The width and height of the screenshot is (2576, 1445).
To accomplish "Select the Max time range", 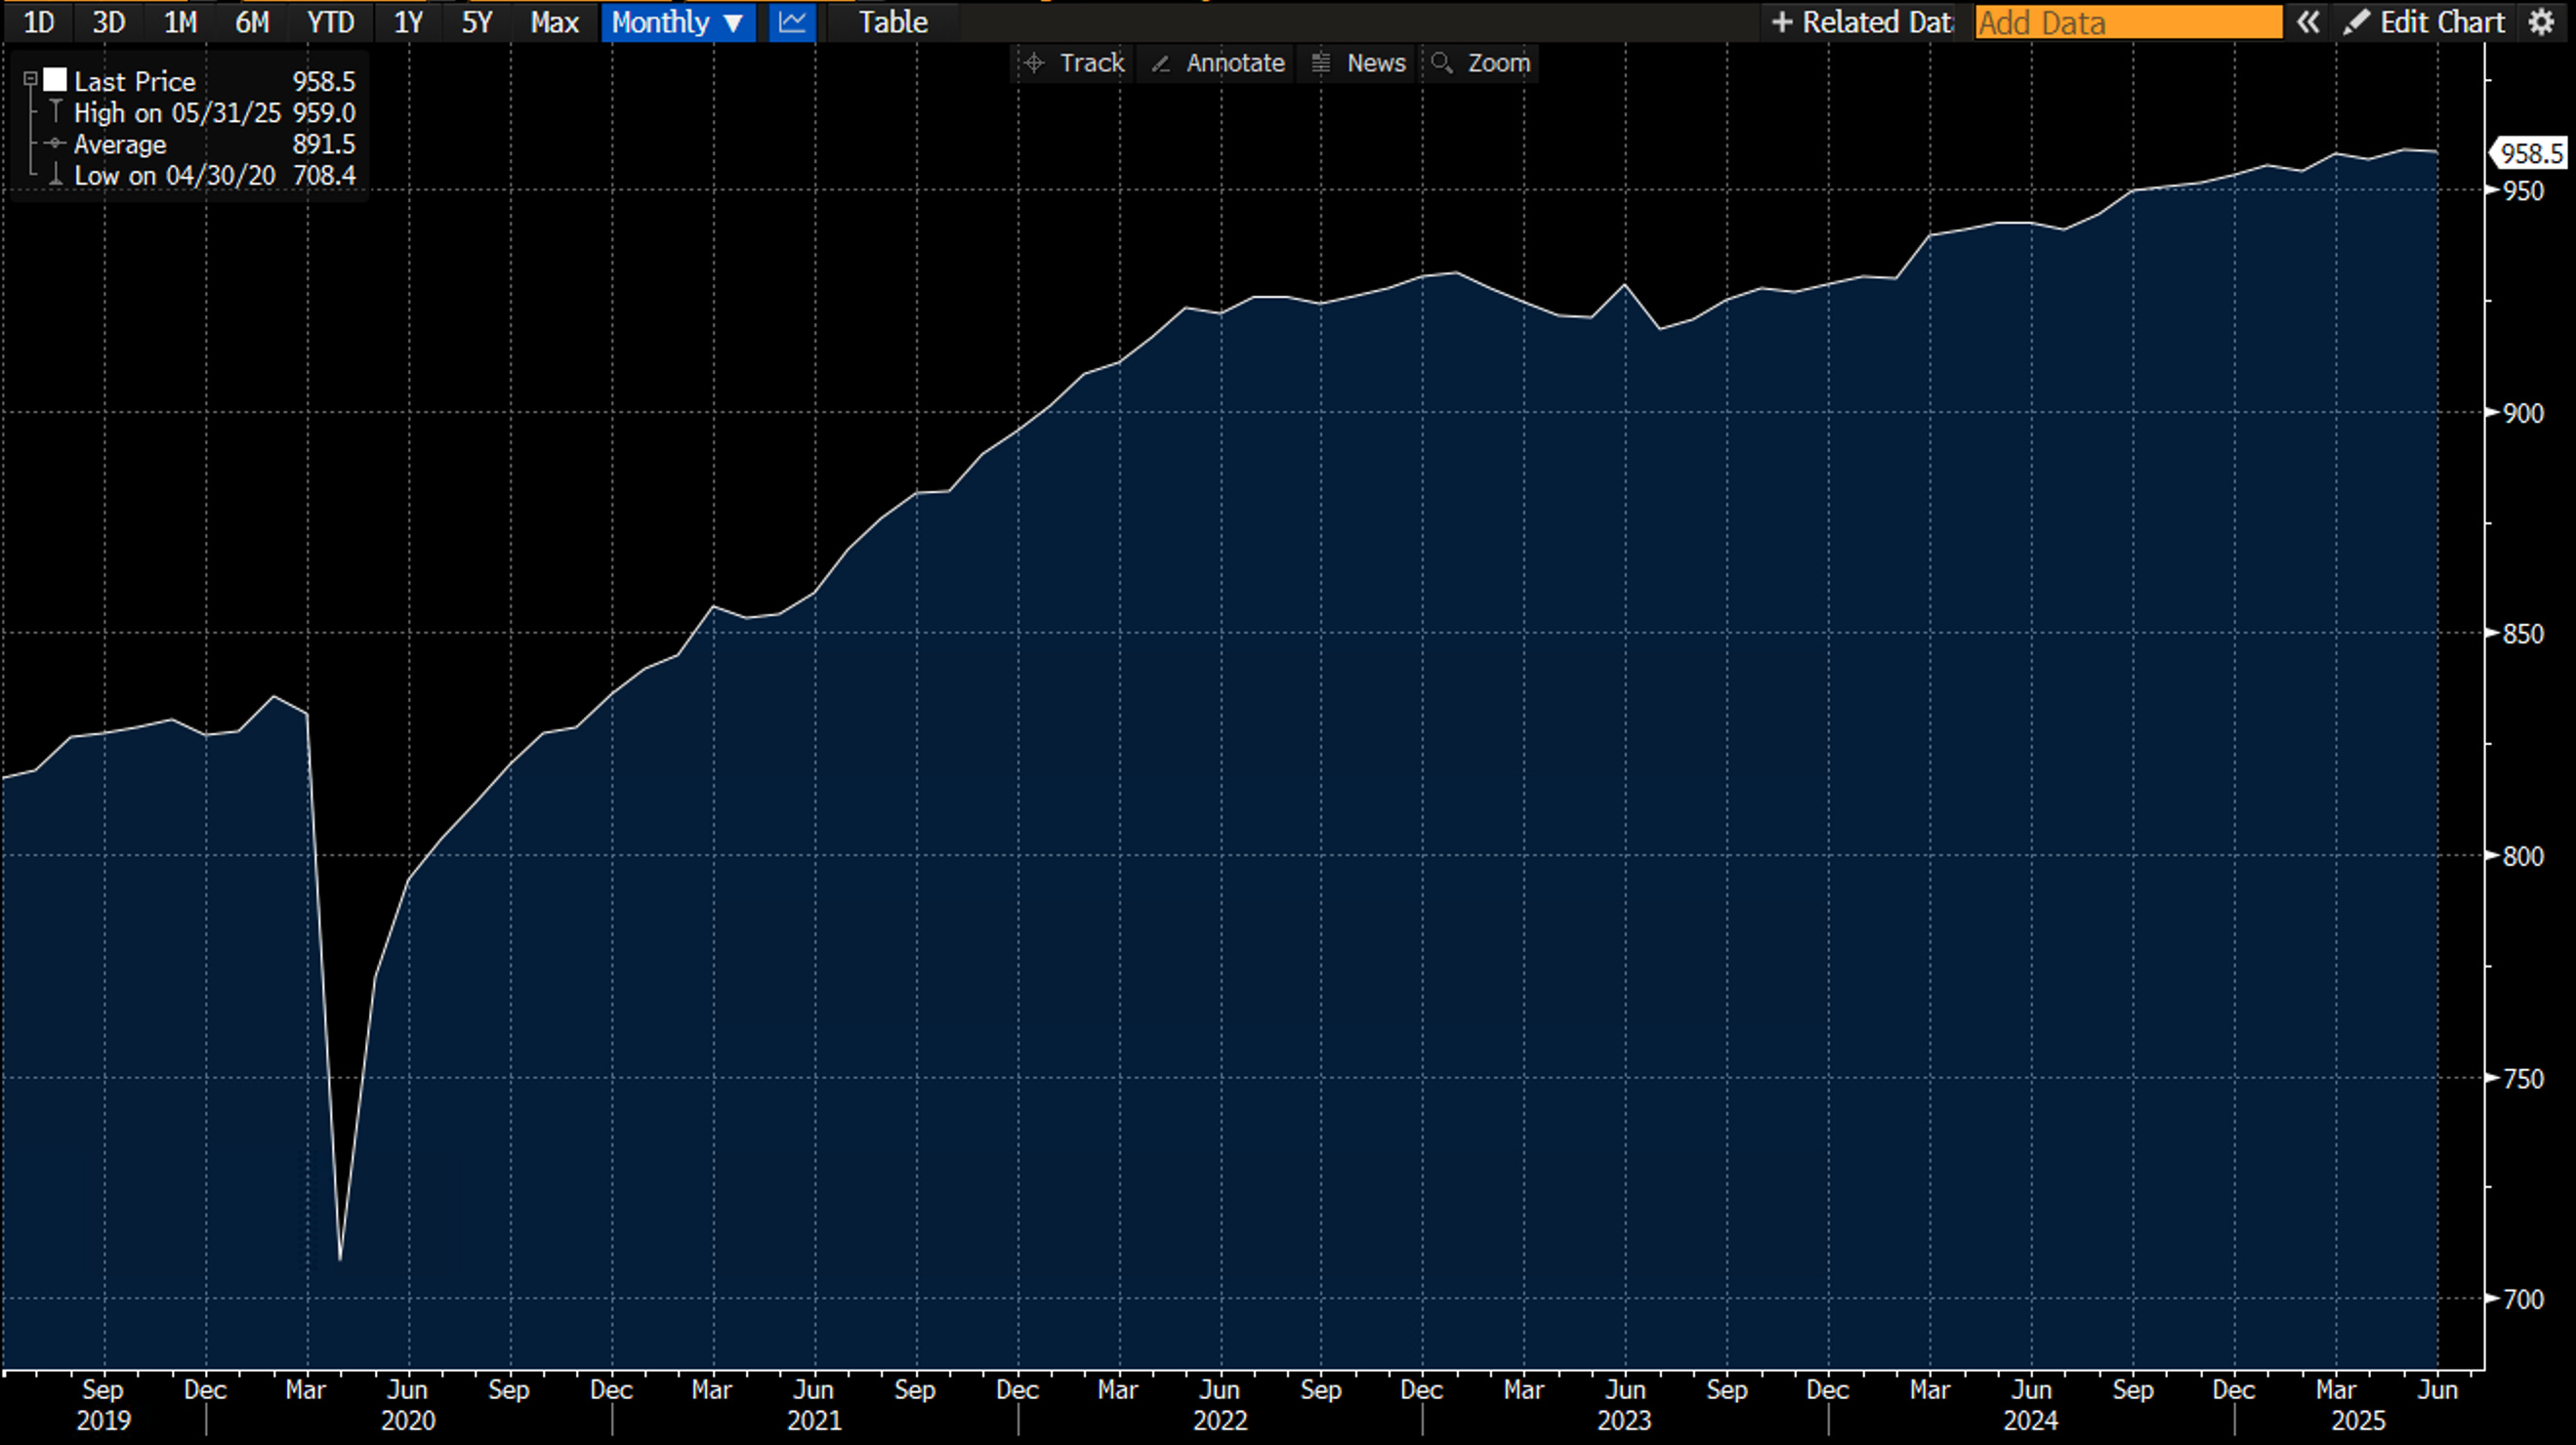I will pos(554,22).
